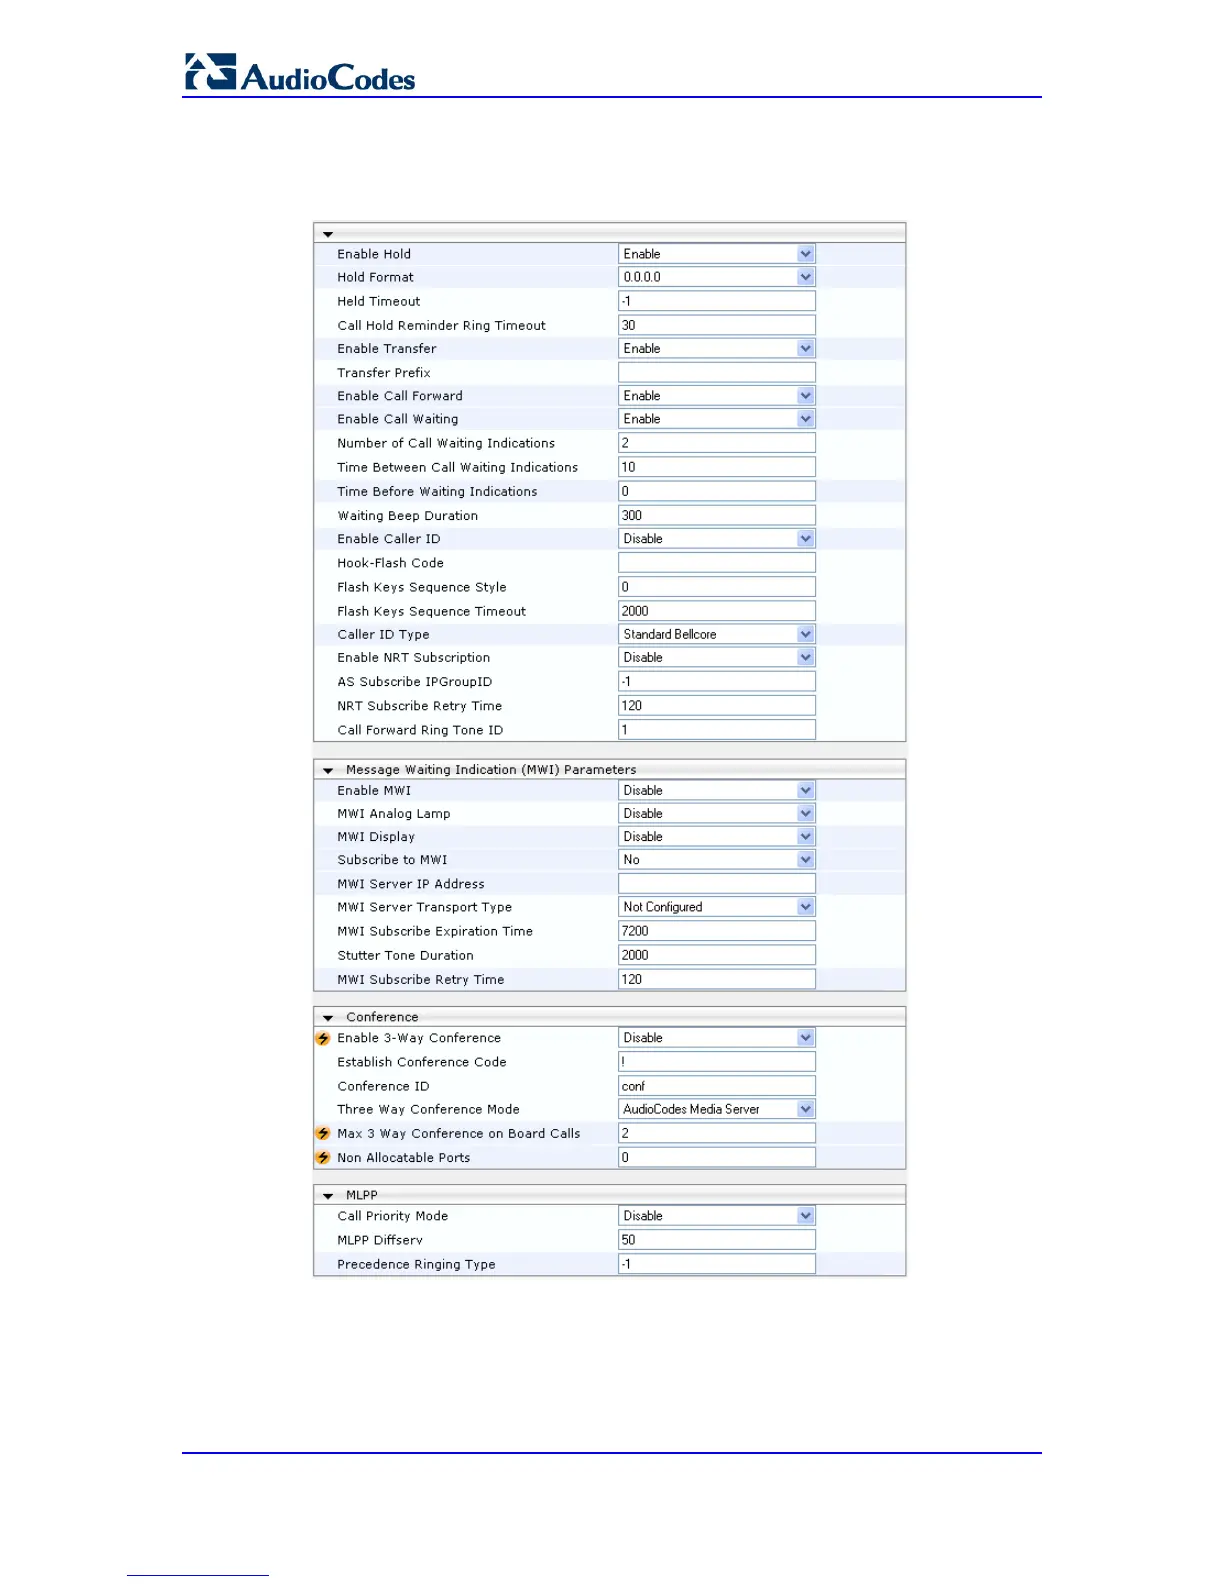Open the MWI Server Transport Type dropdown
This screenshot has height=1584, width=1224.
pos(717,907)
